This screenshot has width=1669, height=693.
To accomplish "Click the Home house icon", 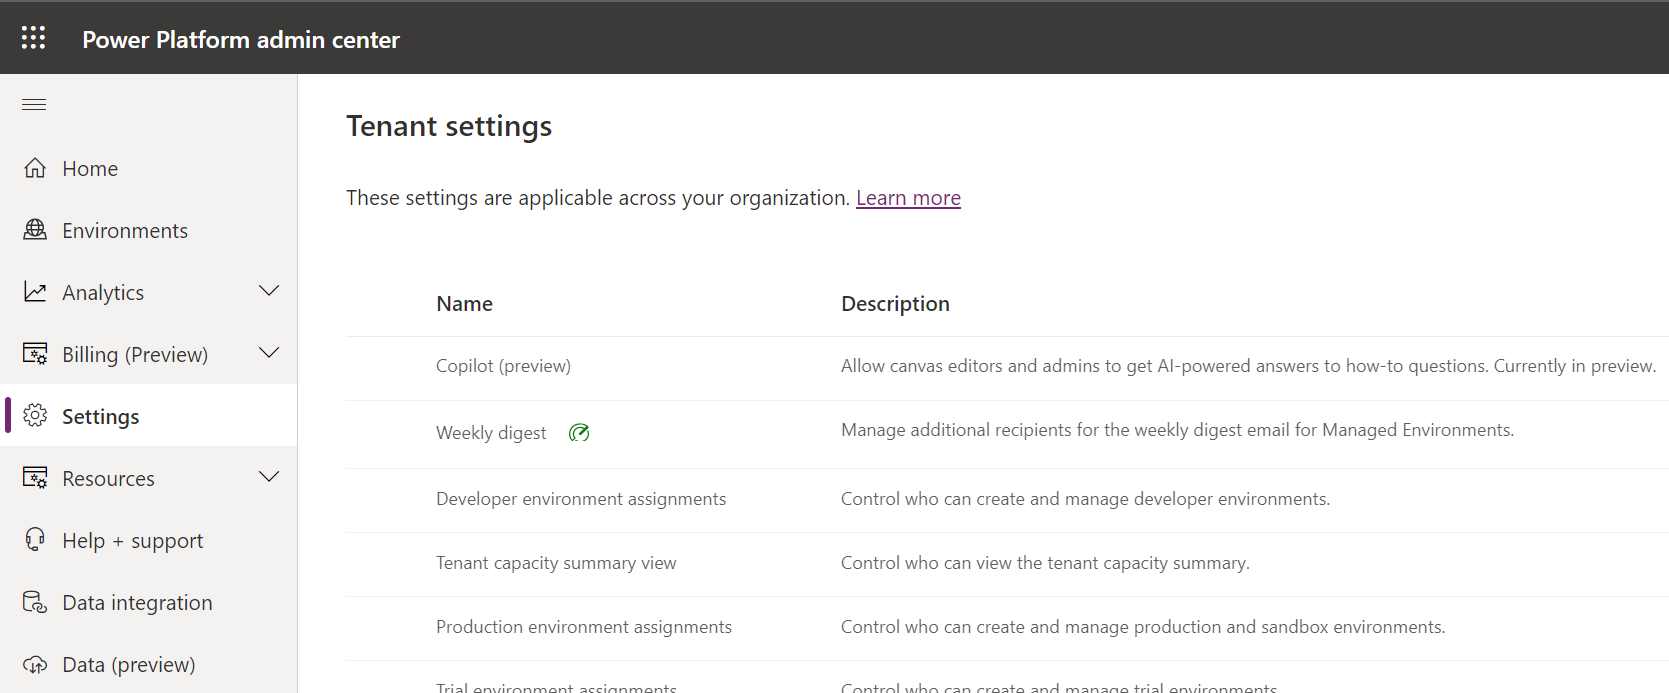I will (x=35, y=168).
